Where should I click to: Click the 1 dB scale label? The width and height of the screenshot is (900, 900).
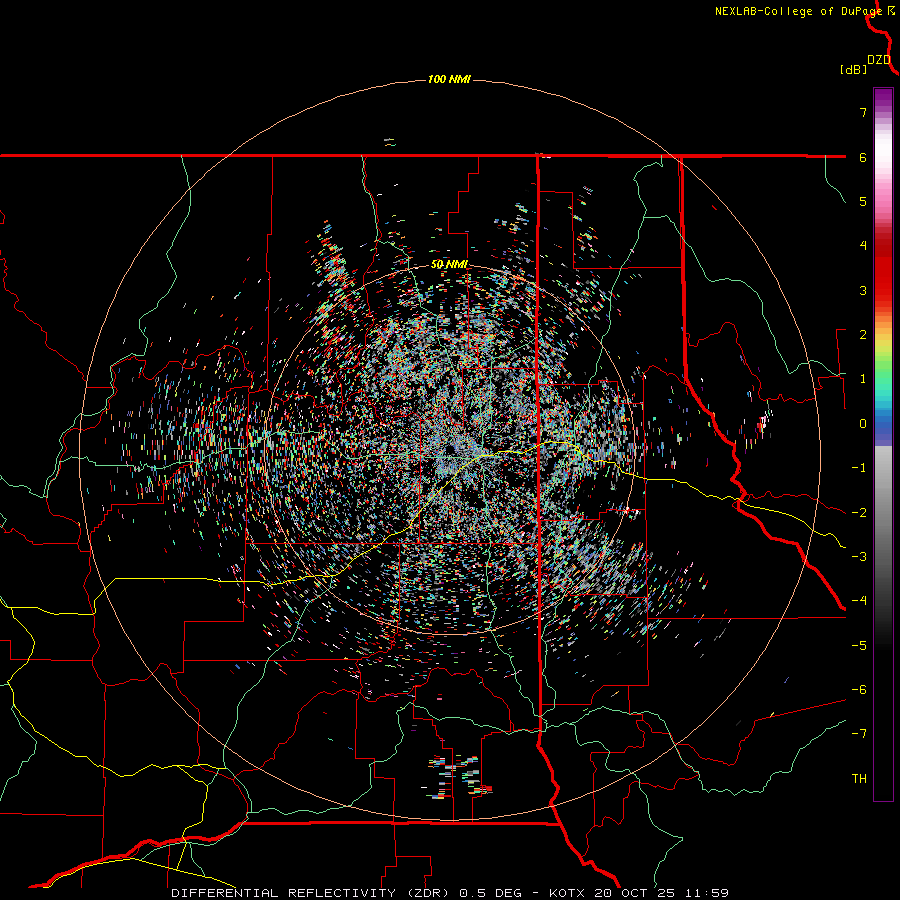[x=863, y=379]
